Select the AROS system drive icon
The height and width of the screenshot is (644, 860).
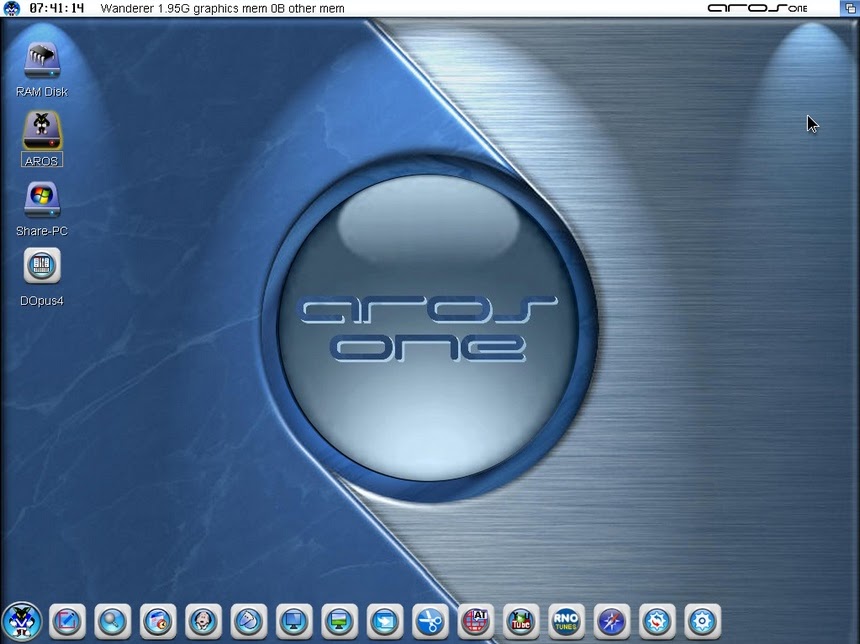click(x=41, y=131)
